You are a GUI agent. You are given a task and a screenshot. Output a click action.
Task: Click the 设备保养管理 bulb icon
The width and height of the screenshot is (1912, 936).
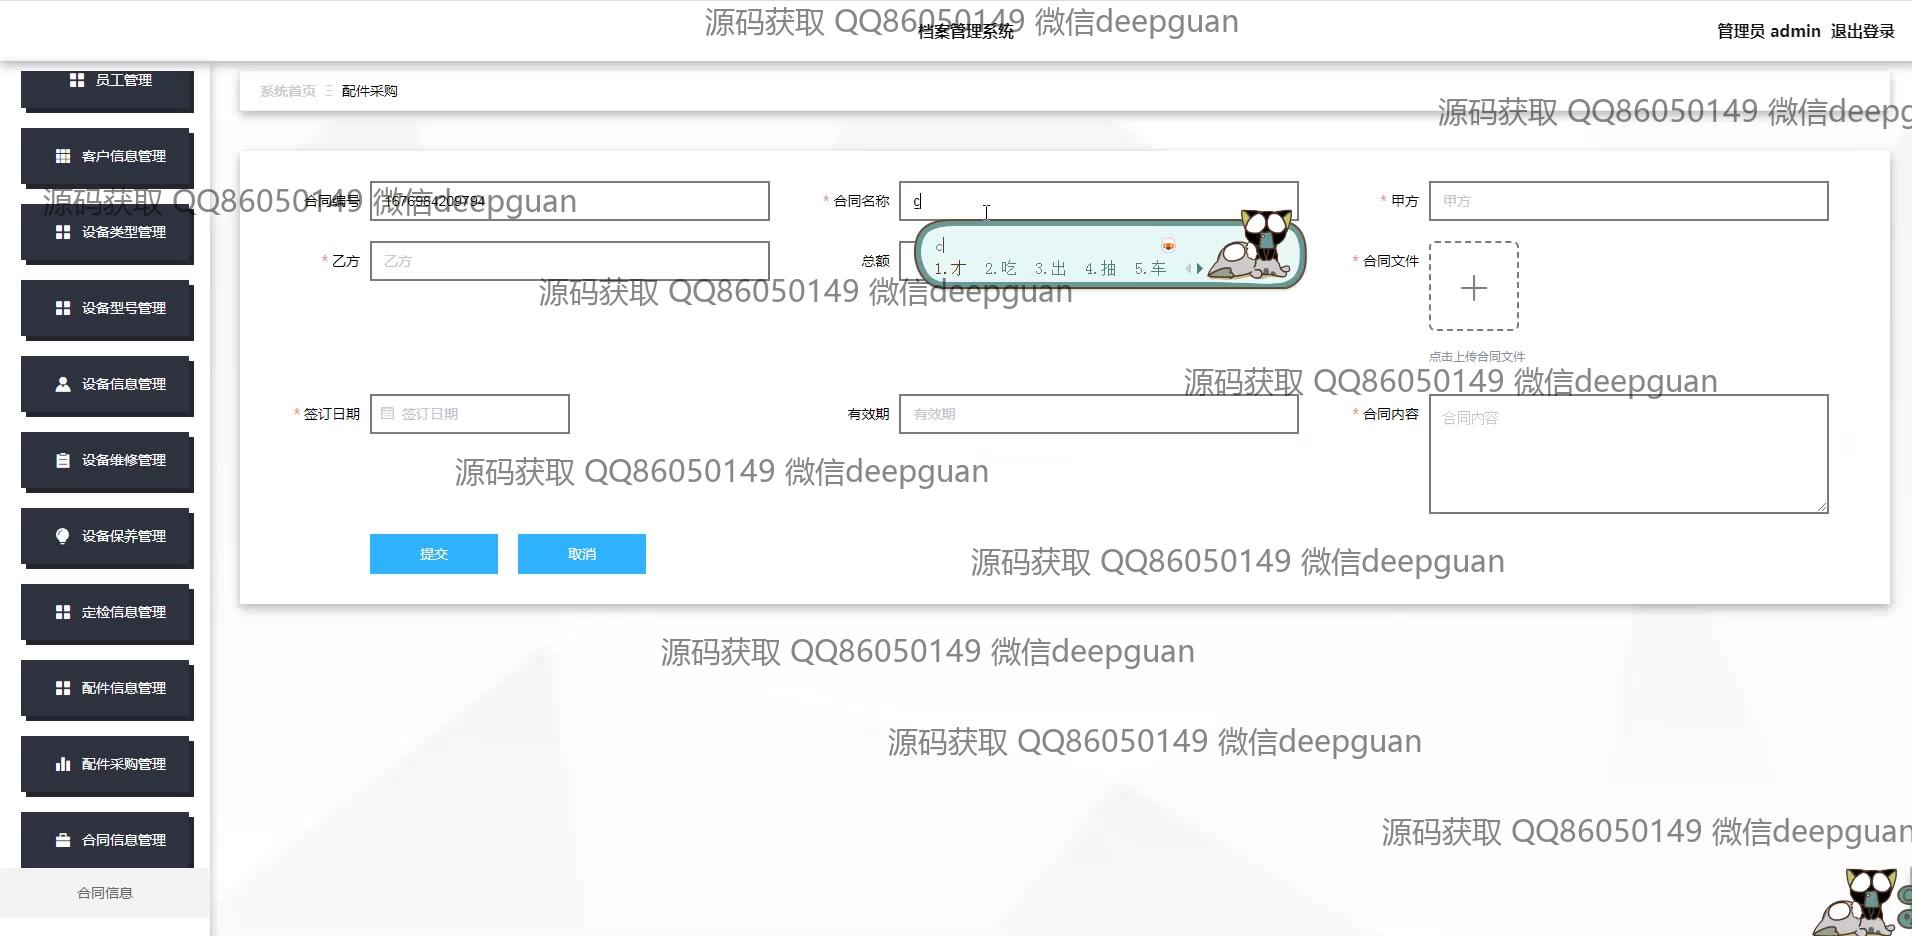pos(63,536)
